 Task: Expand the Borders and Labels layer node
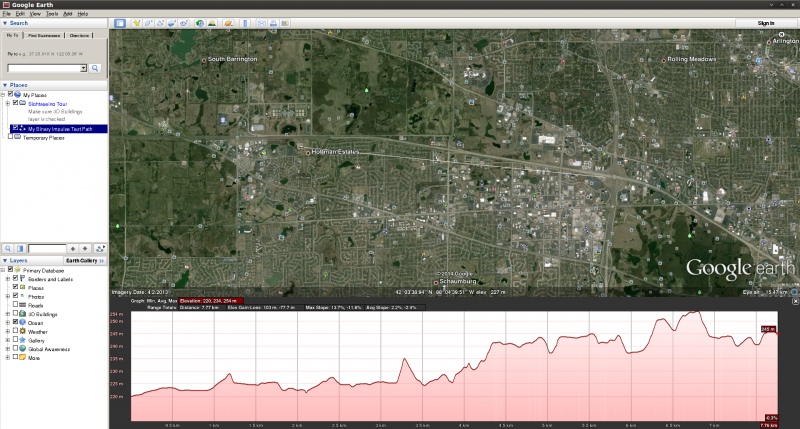[x=8, y=279]
